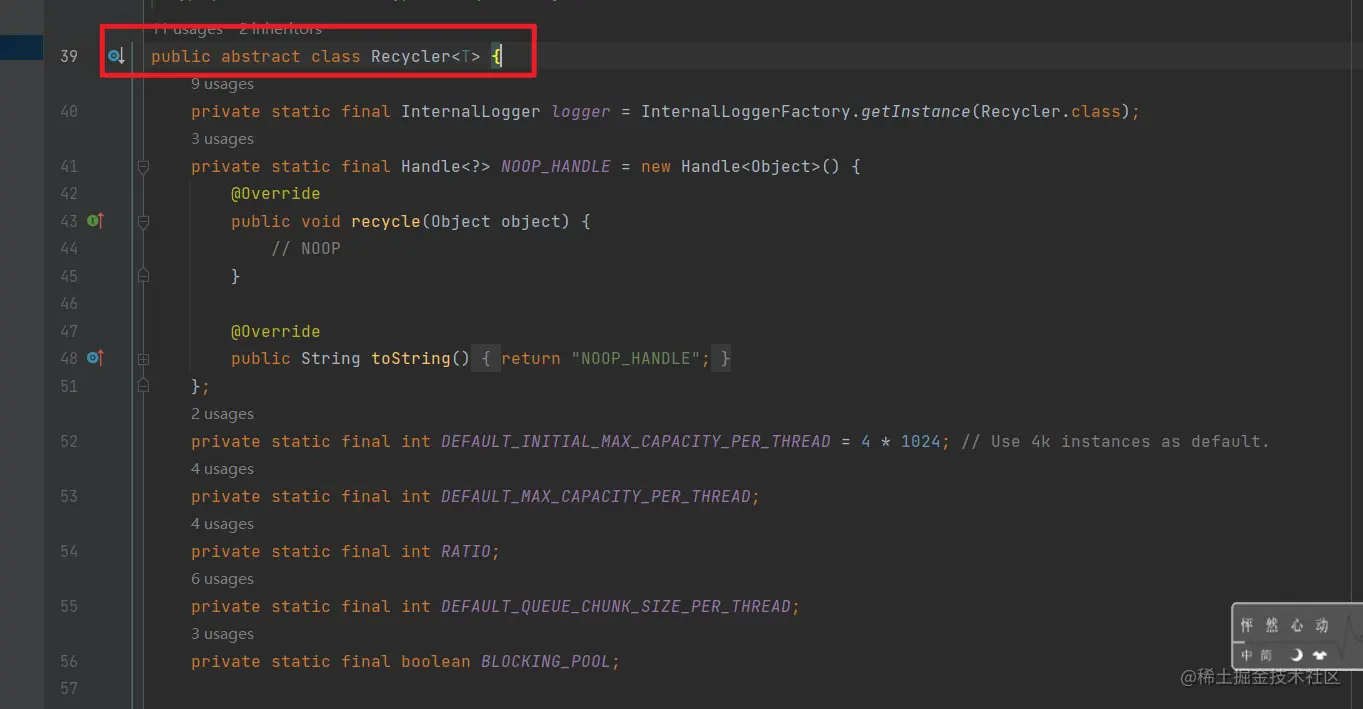The image size is (1363, 709).
Task: Click the Recycler class name in the declaration
Action: (411, 57)
